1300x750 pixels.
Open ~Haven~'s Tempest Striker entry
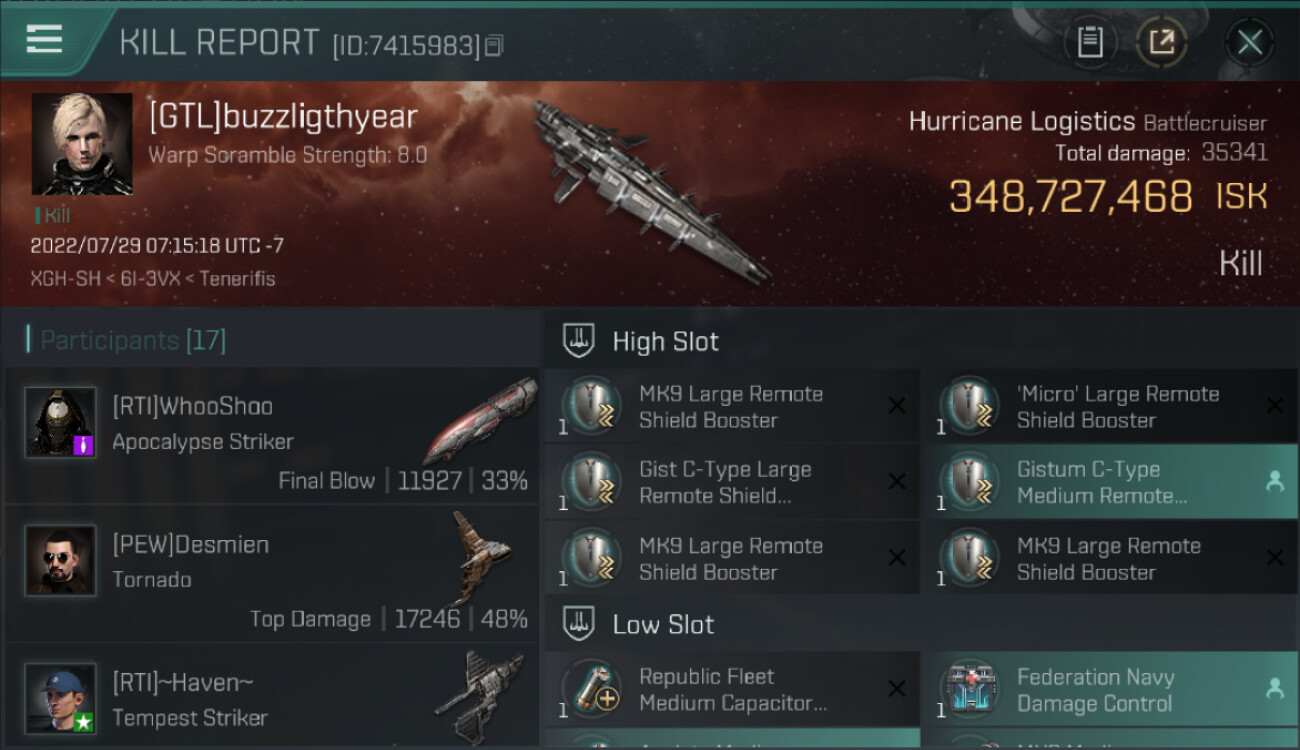[272, 697]
